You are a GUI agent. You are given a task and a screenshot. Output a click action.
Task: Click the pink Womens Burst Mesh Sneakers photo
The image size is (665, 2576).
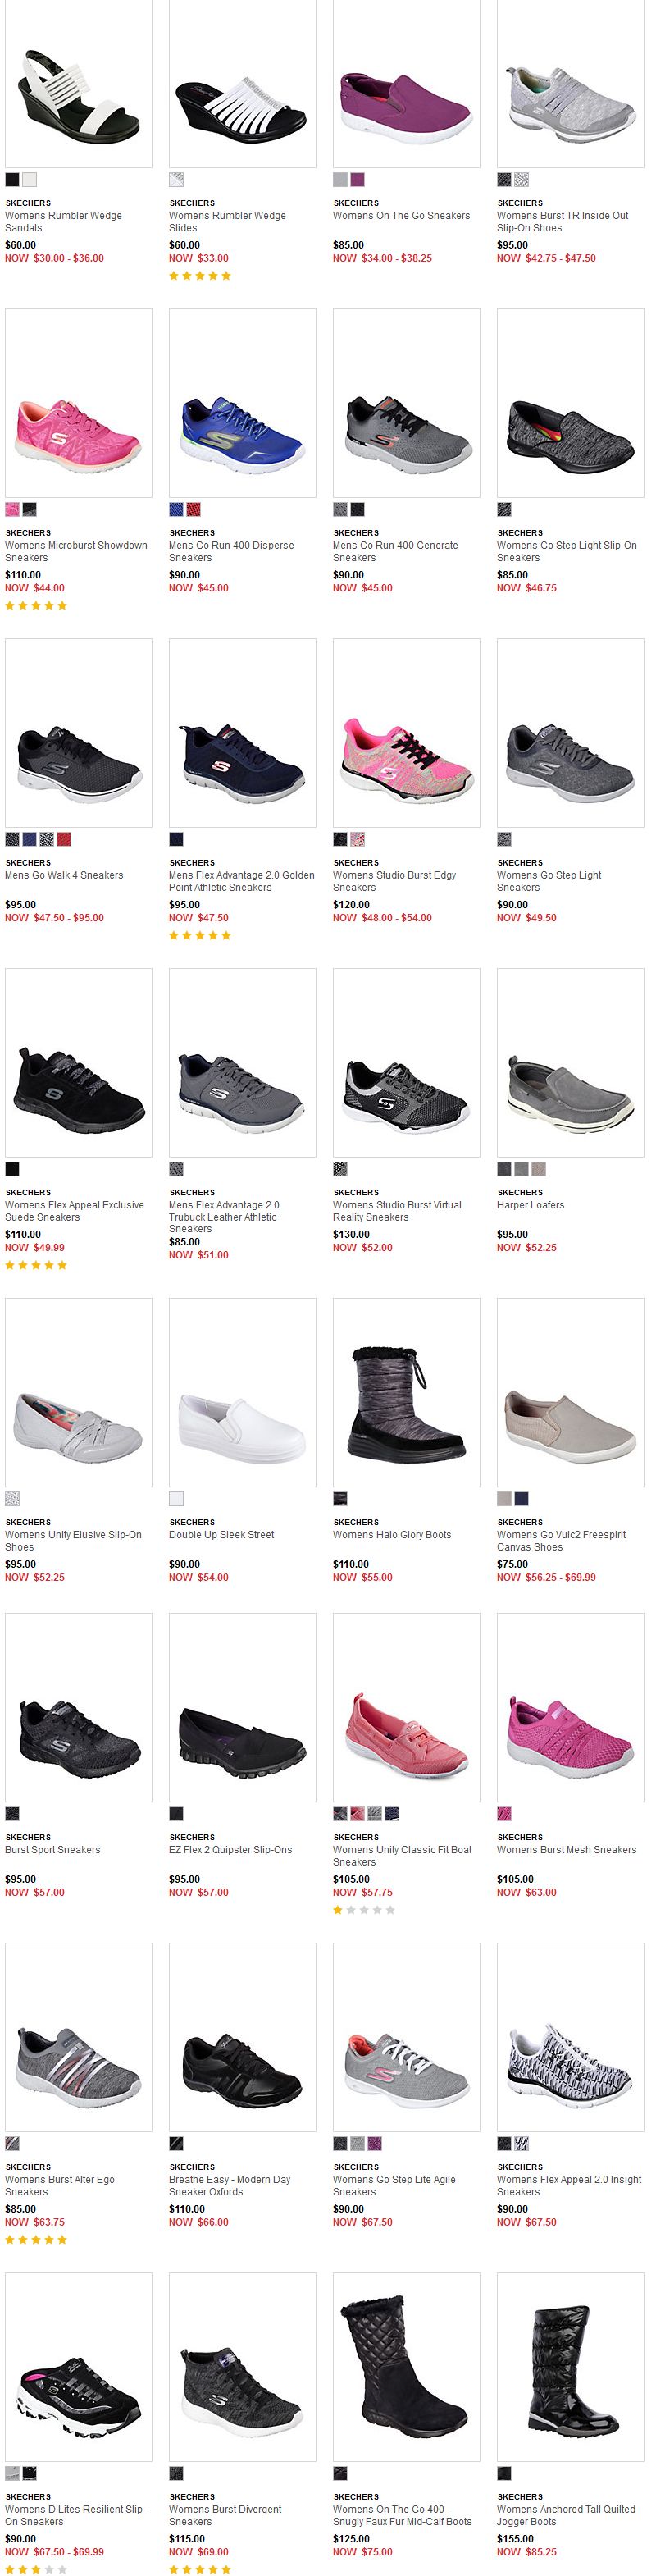click(571, 1708)
